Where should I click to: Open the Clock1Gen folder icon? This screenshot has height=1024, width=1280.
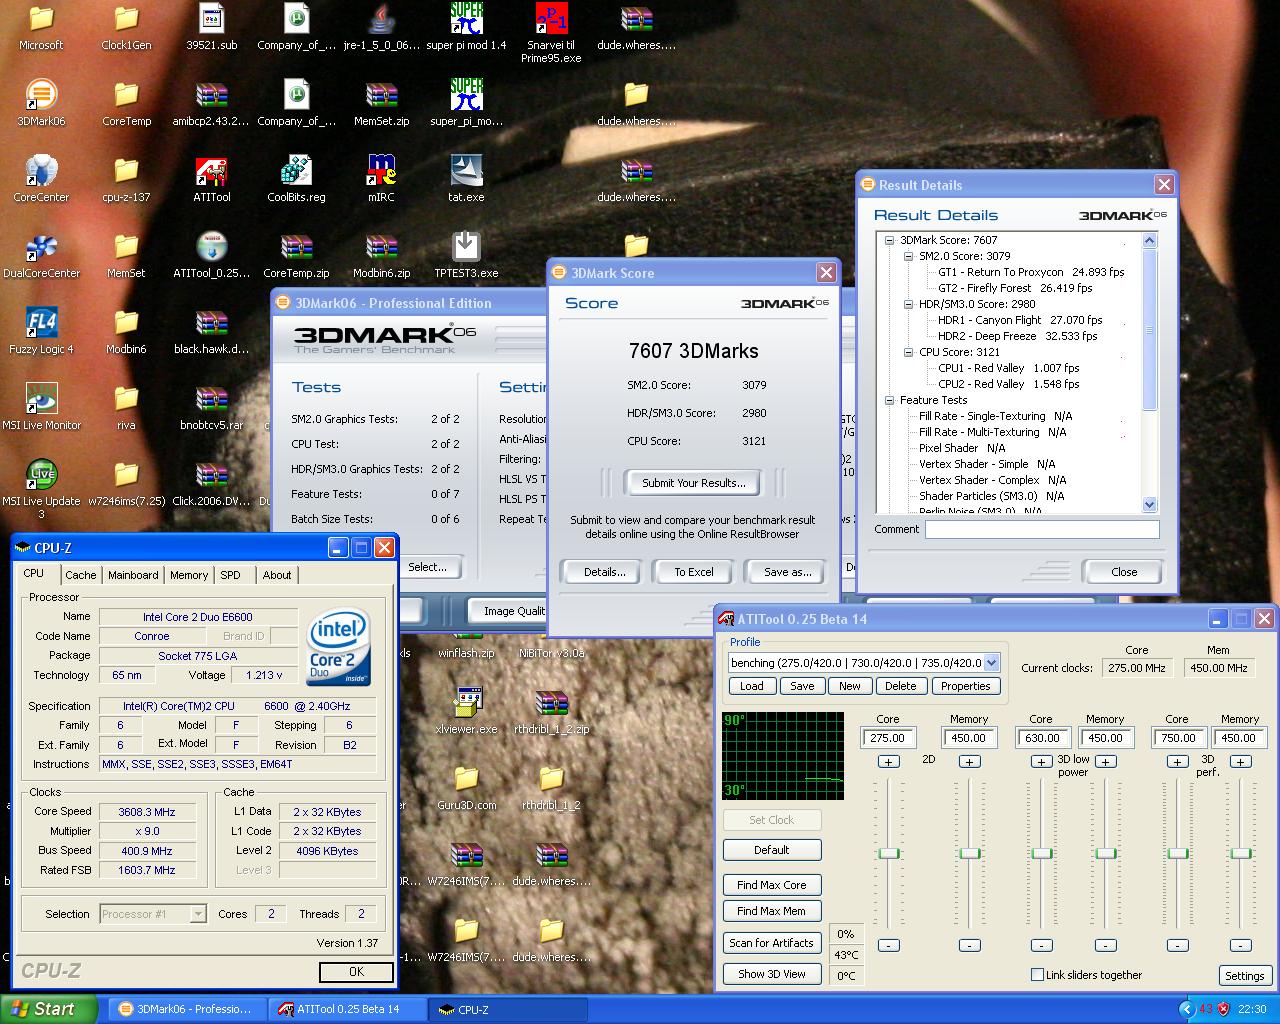click(x=126, y=26)
